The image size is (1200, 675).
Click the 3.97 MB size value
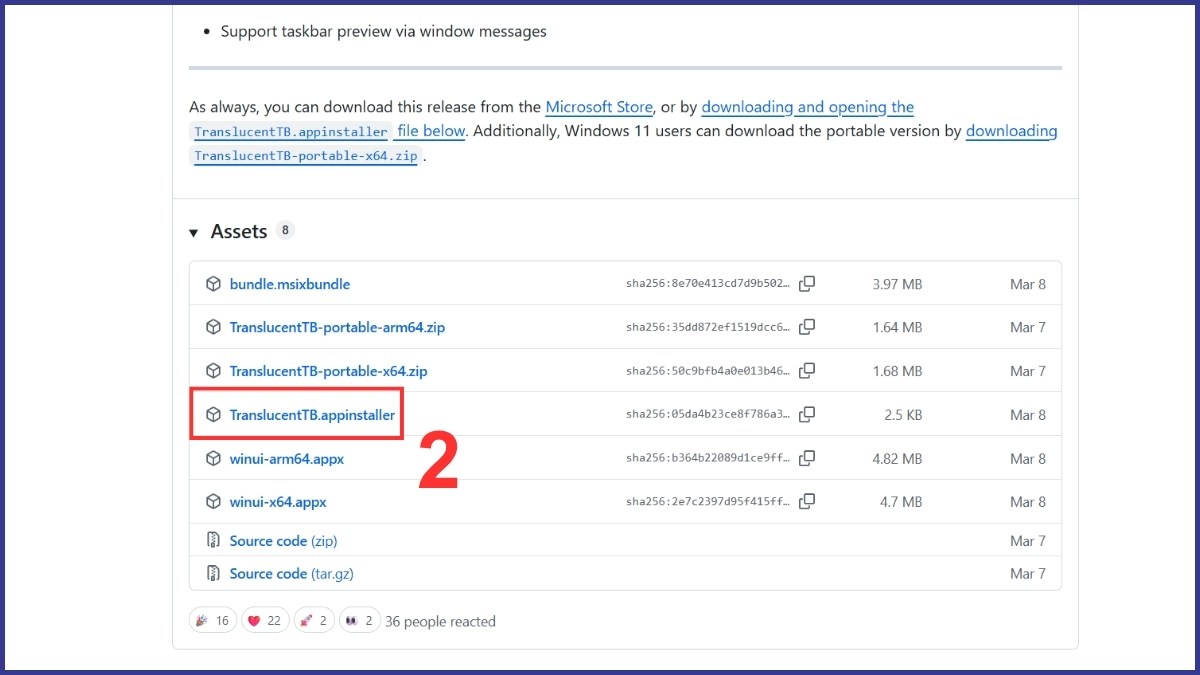click(x=897, y=284)
